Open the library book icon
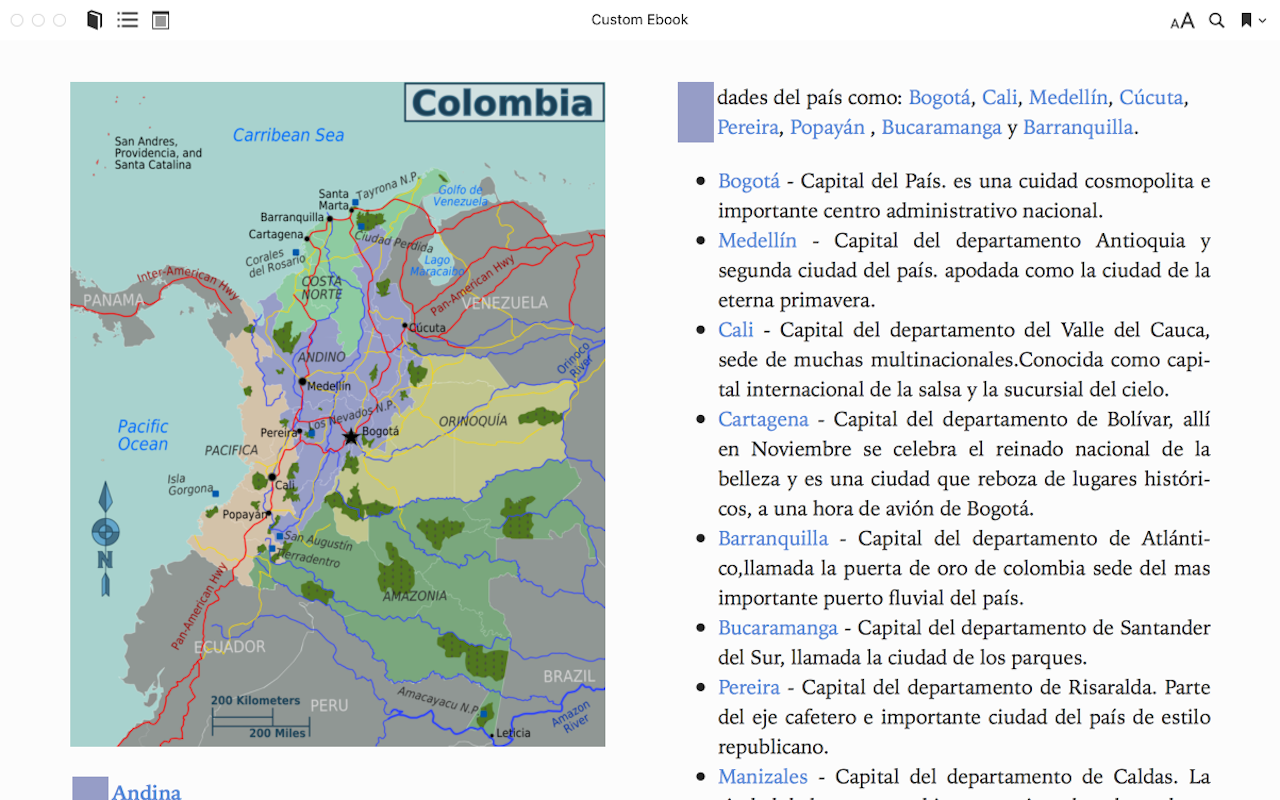Screen dimensions: 1280x800 pyautogui.click(x=94, y=20)
